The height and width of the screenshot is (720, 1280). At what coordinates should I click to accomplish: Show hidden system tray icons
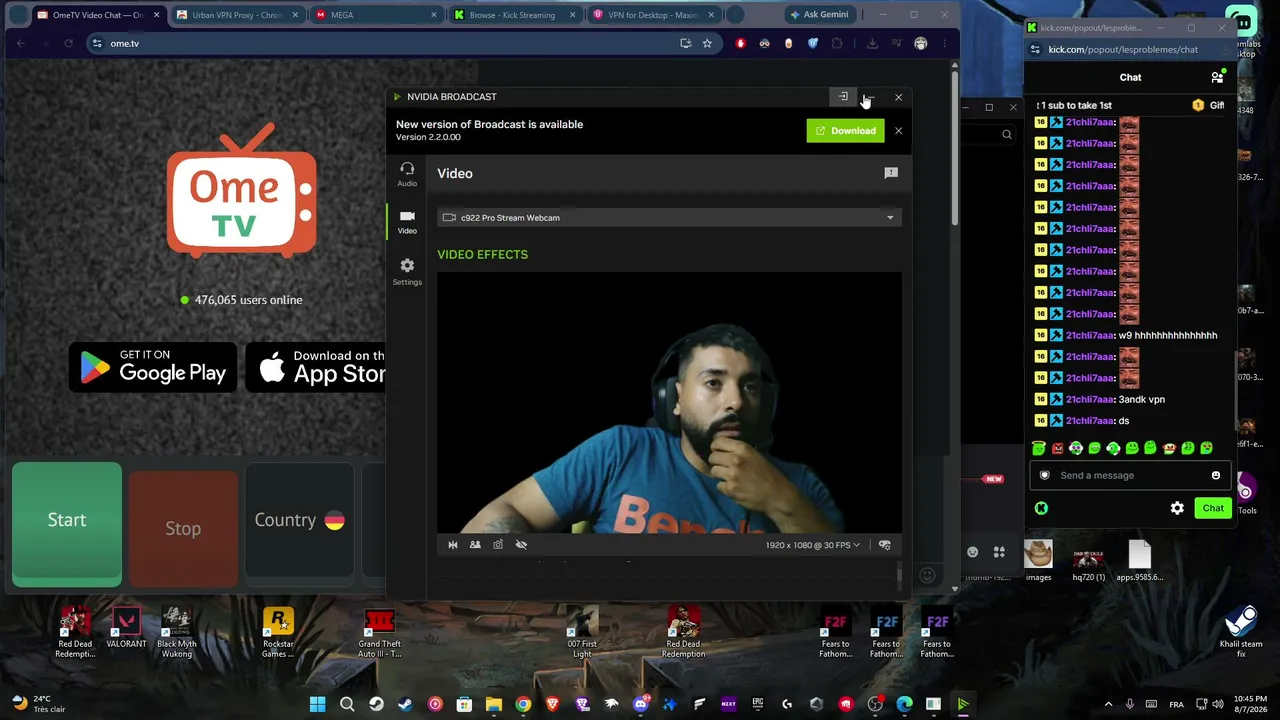point(1108,704)
